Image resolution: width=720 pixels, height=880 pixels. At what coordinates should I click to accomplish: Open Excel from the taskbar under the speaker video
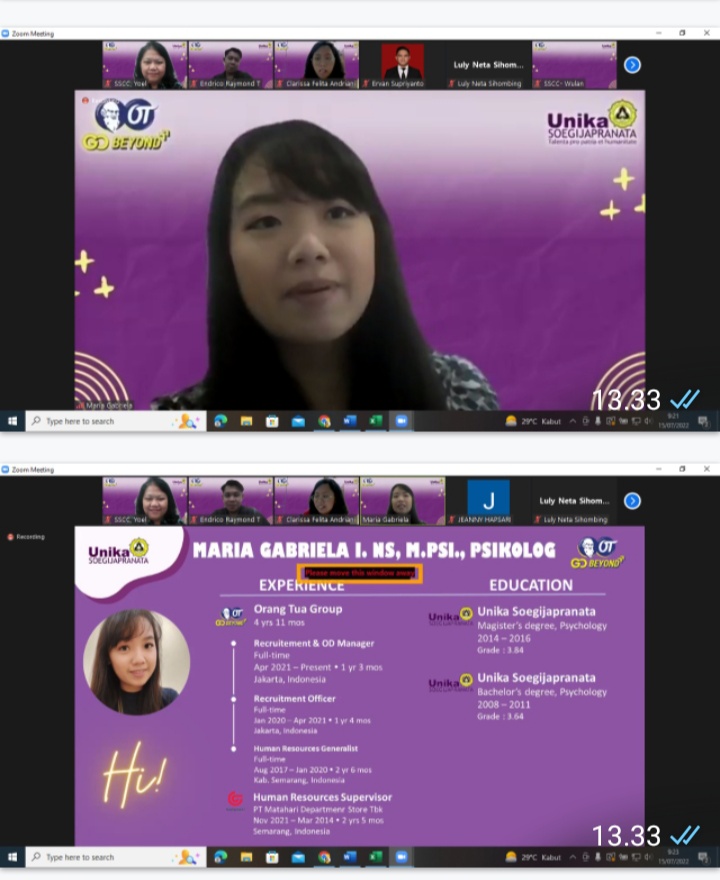coord(376,421)
